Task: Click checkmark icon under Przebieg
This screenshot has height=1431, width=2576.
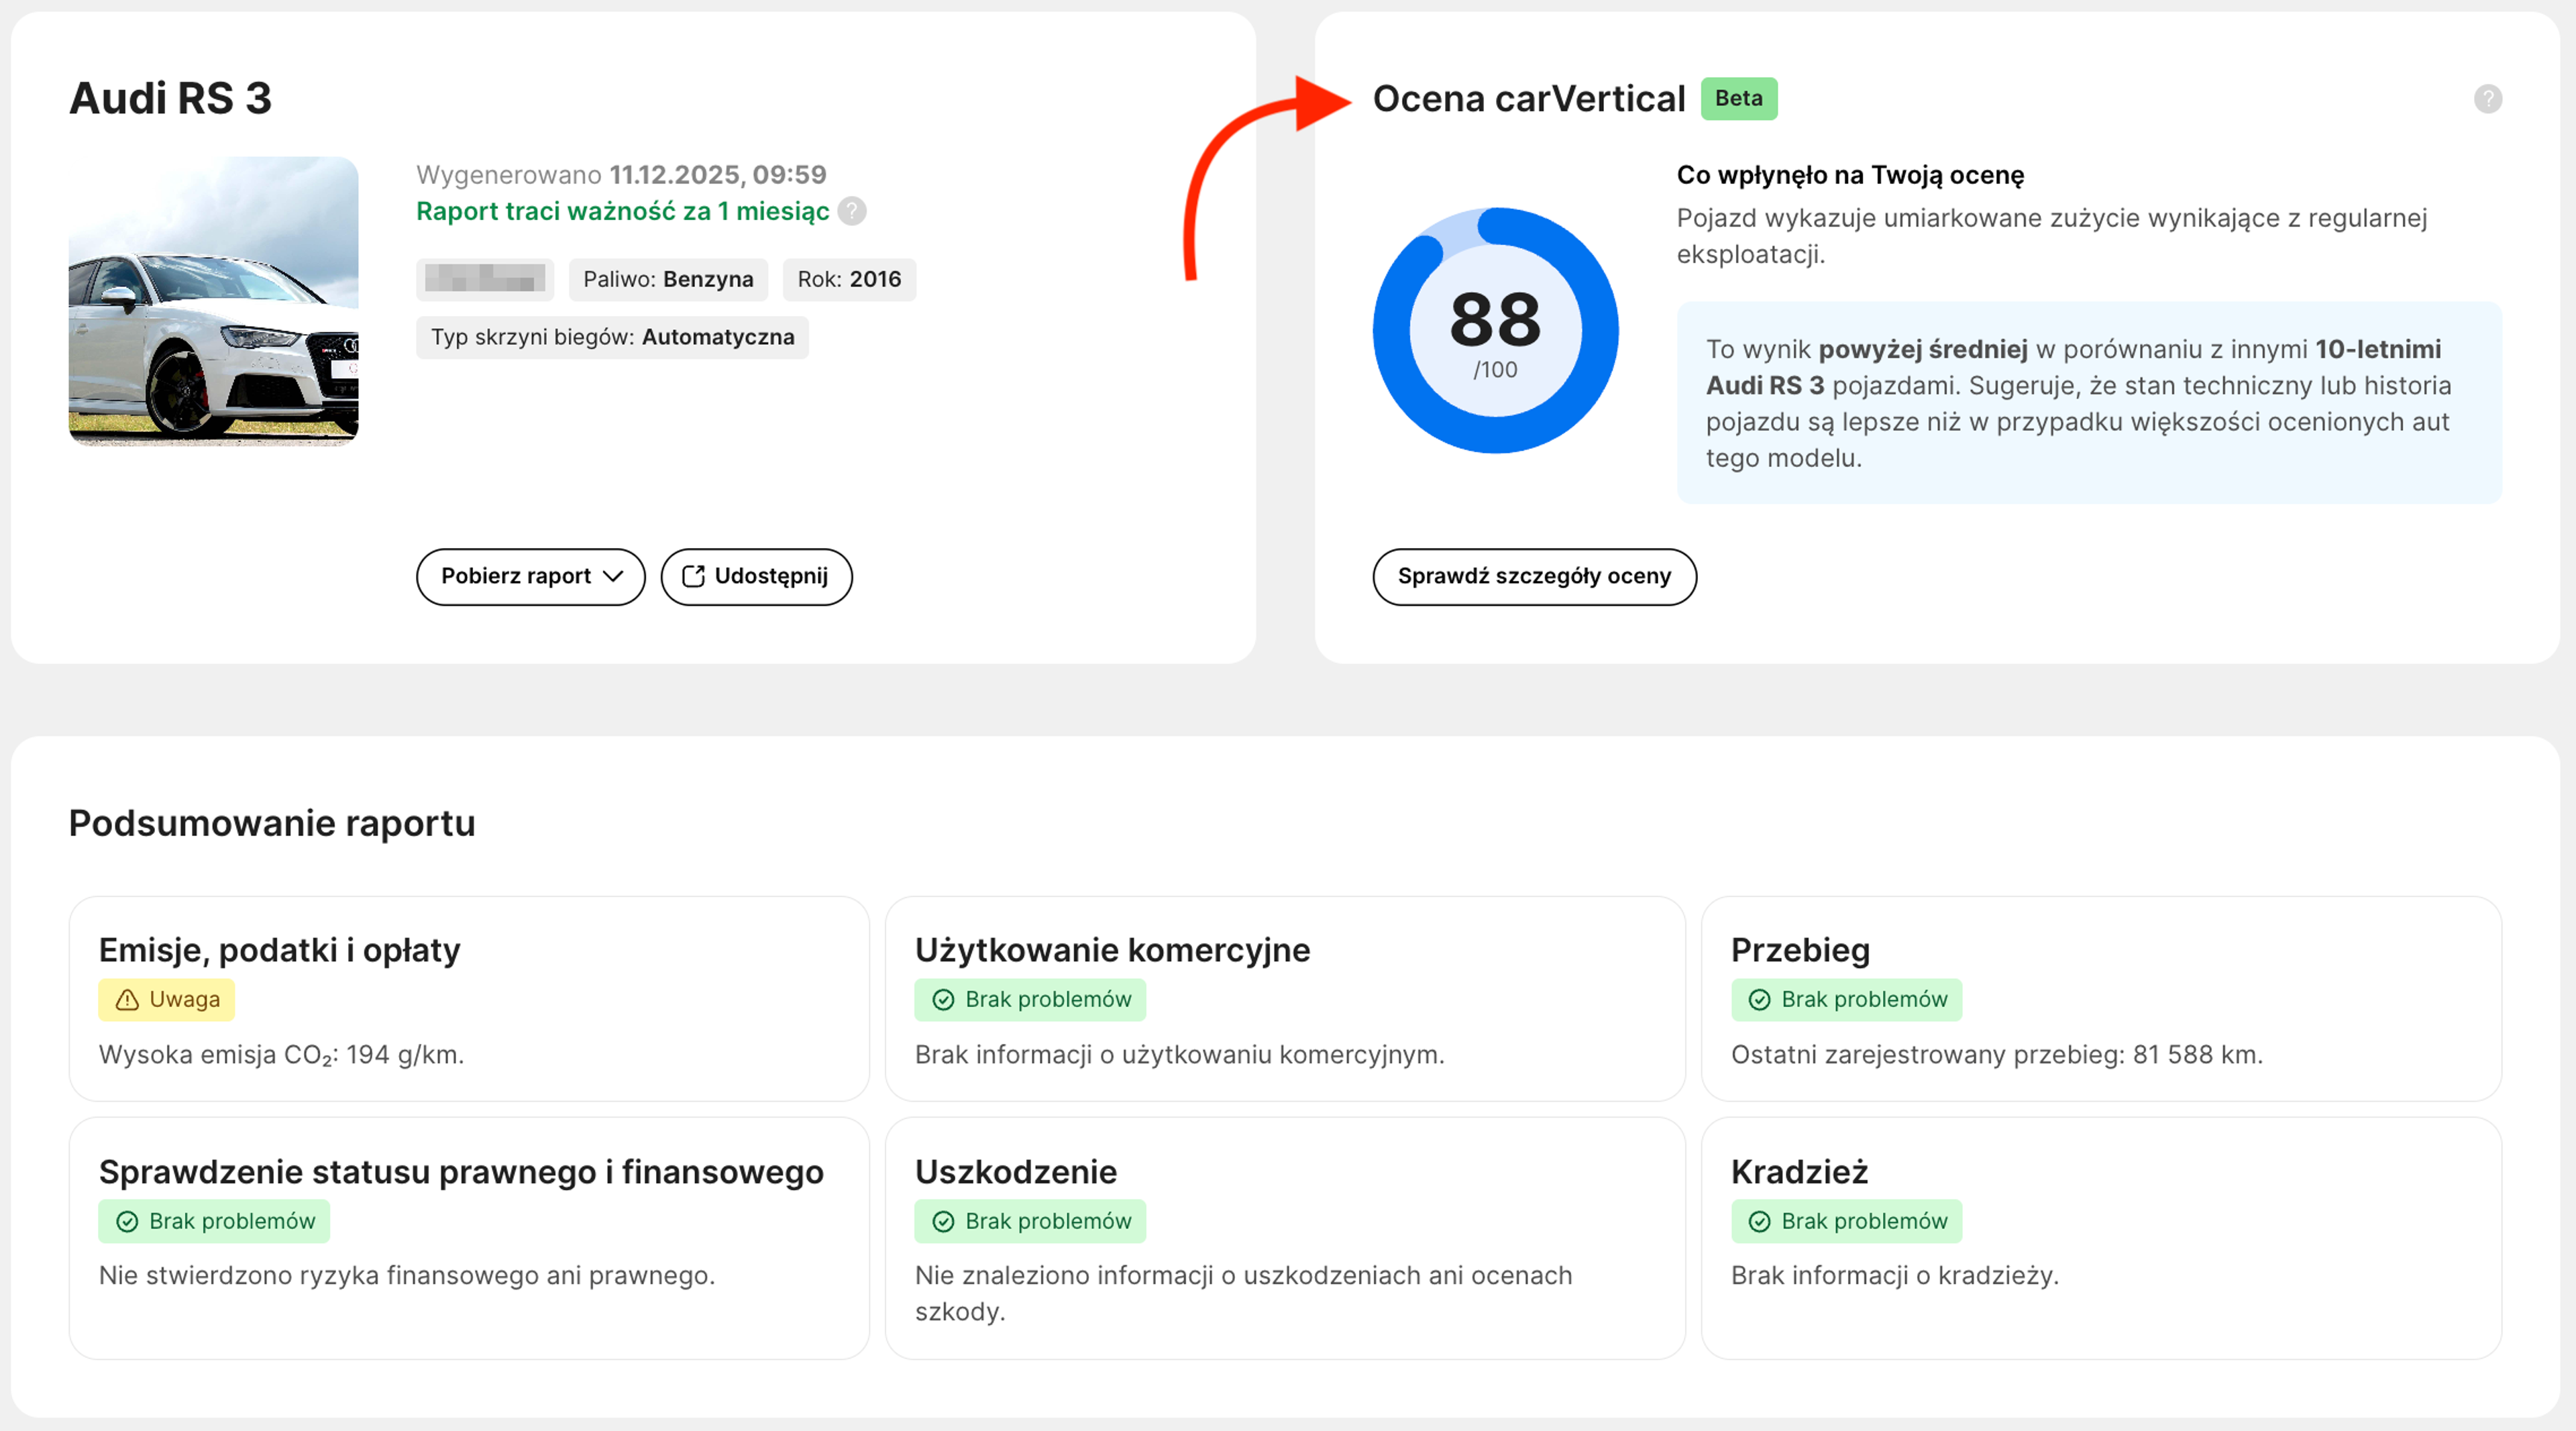Action: pyautogui.click(x=1759, y=1000)
